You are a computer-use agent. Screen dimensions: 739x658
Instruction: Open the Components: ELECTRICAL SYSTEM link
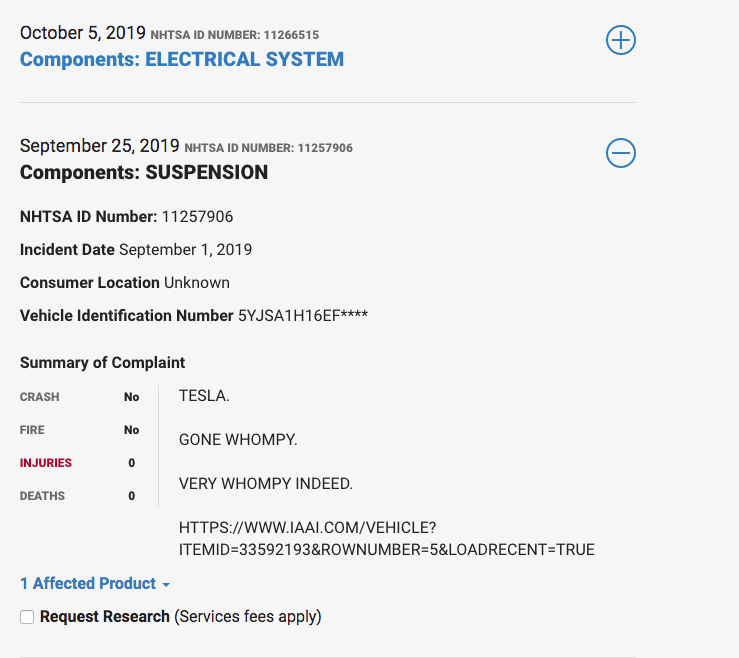[x=182, y=59]
